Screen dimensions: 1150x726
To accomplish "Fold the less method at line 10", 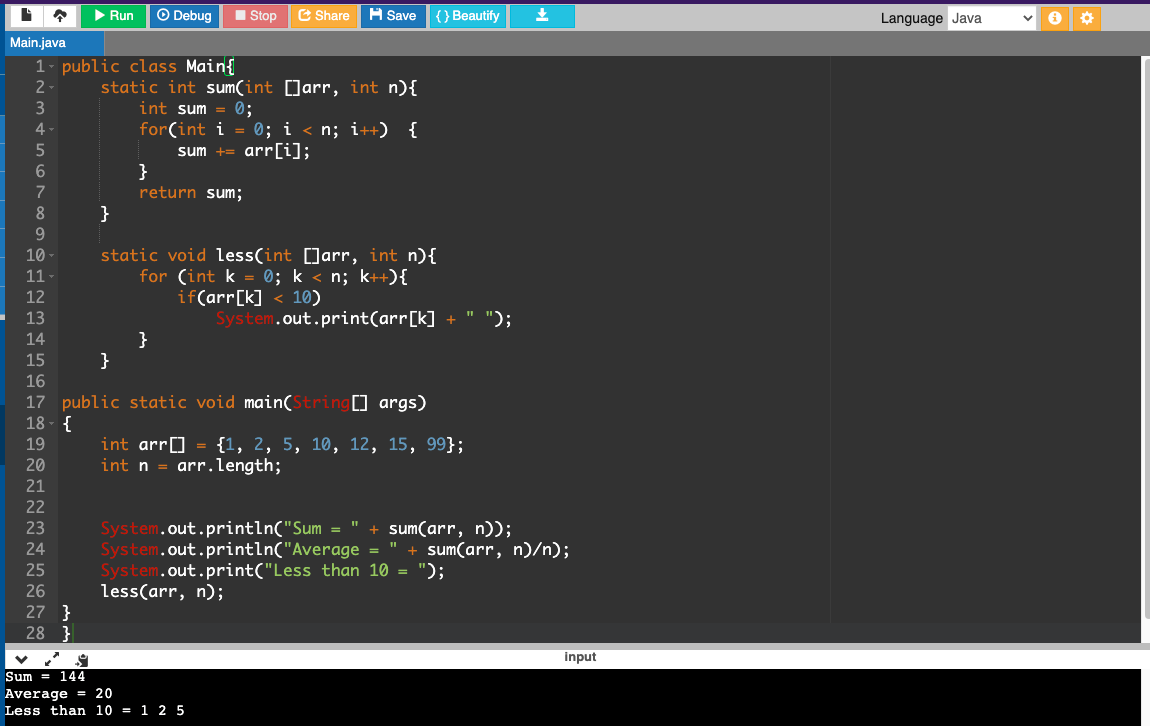I will 49,255.
